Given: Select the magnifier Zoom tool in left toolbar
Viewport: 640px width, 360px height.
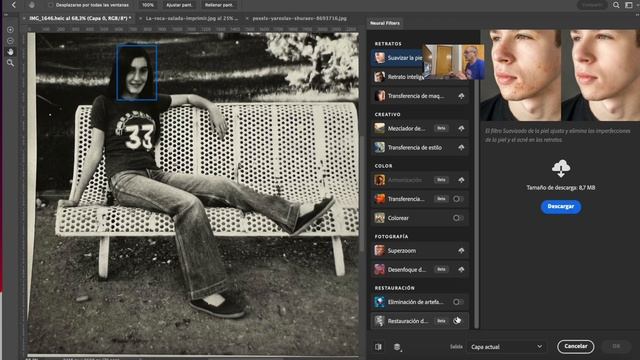Looking at the screenshot, I should coord(11,63).
